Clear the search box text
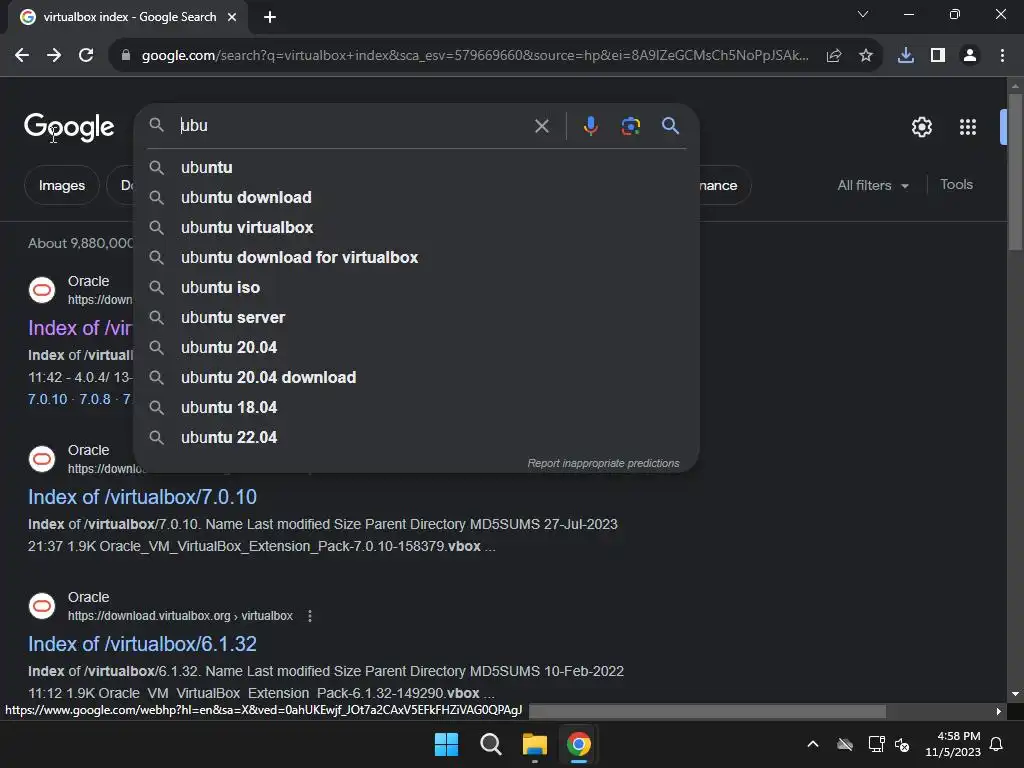This screenshot has width=1024, height=768. tap(541, 126)
